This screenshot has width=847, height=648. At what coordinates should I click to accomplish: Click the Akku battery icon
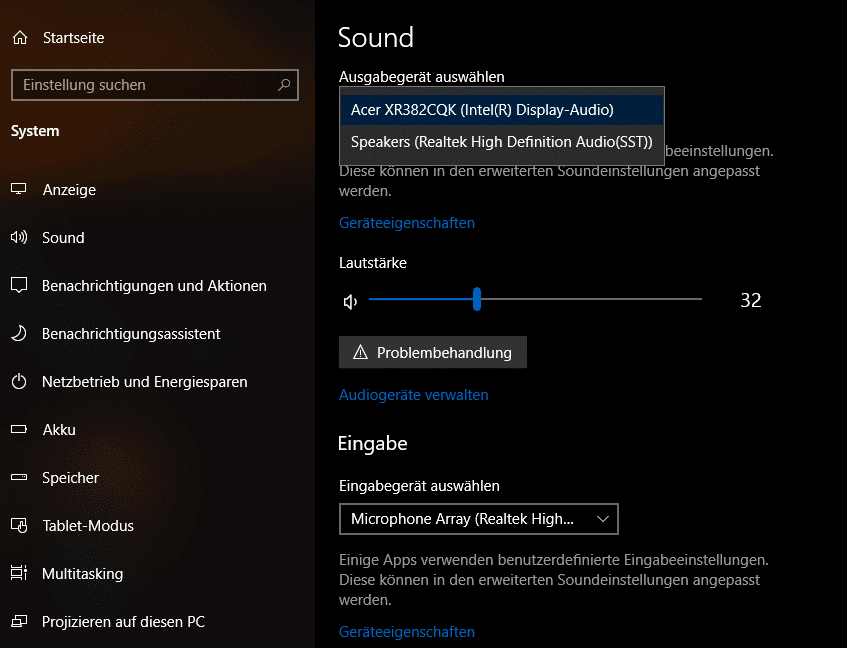click(20, 429)
